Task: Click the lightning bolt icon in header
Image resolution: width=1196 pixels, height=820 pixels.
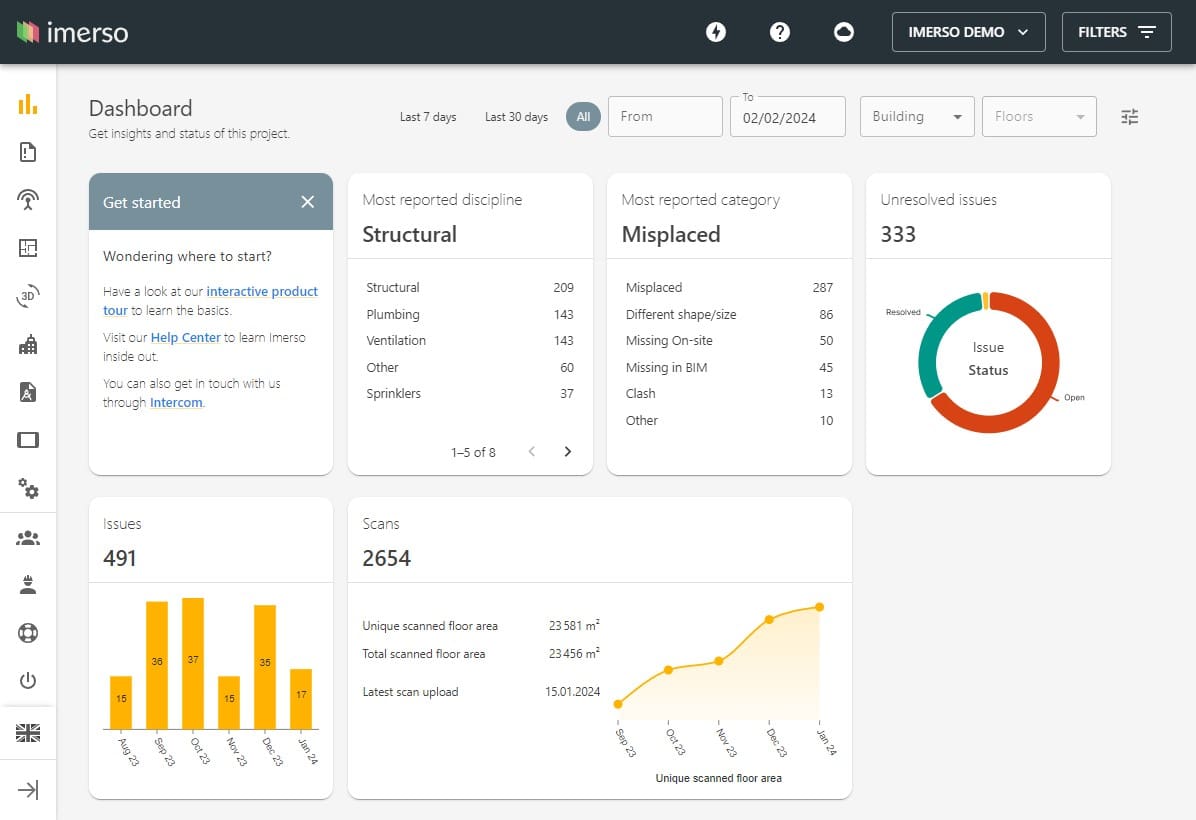Action: click(x=716, y=32)
